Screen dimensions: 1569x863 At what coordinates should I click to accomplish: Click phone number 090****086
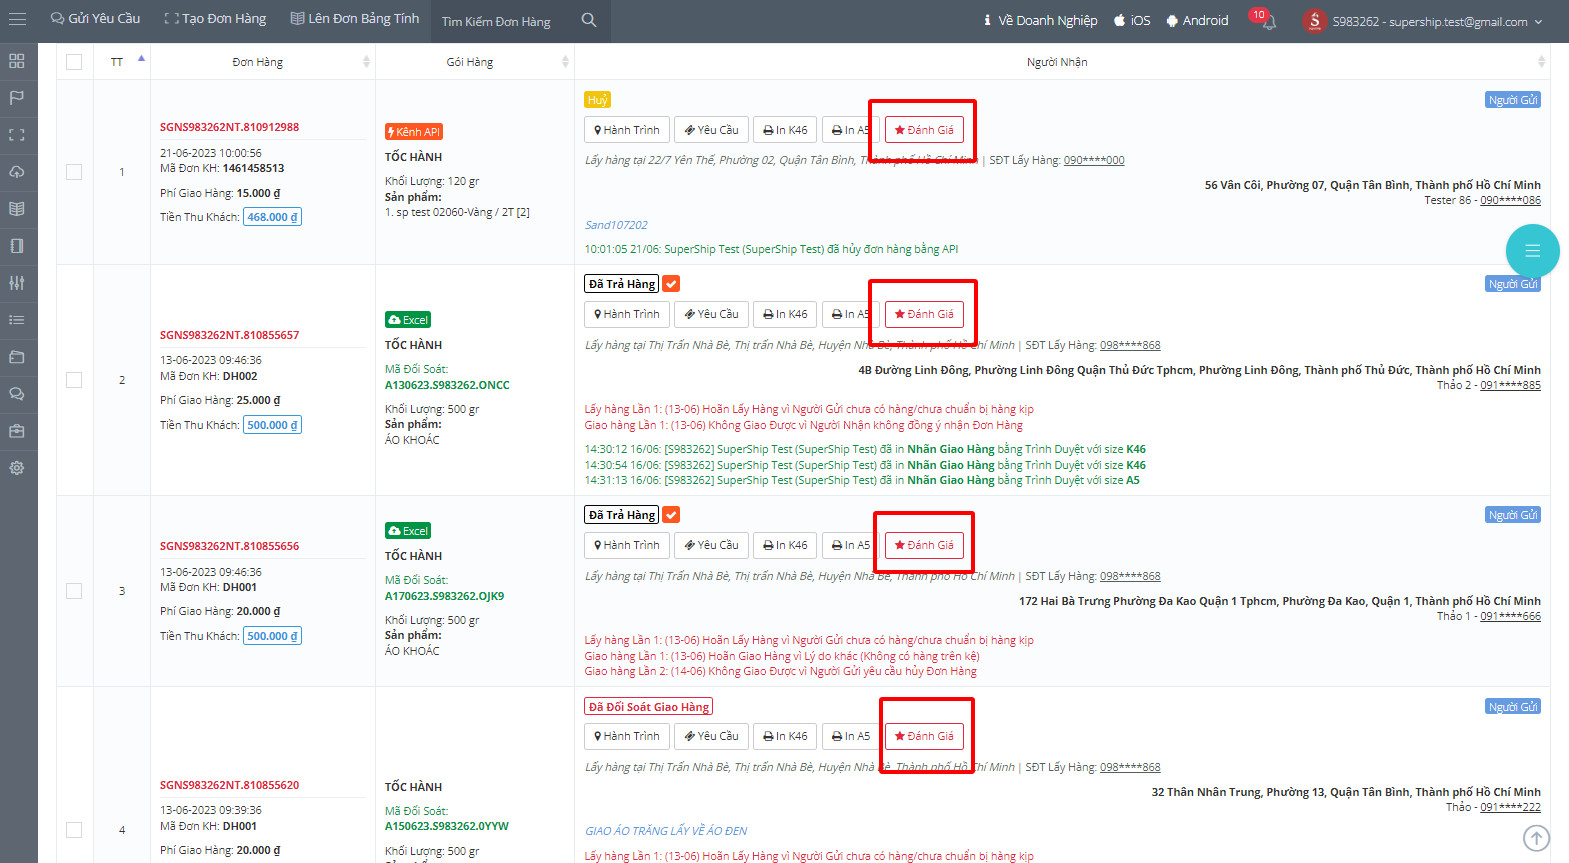[x=1510, y=200]
